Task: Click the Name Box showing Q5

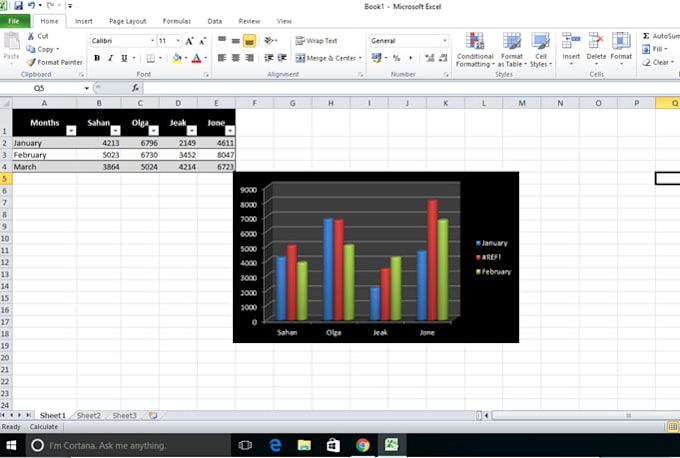Action: 40,88
